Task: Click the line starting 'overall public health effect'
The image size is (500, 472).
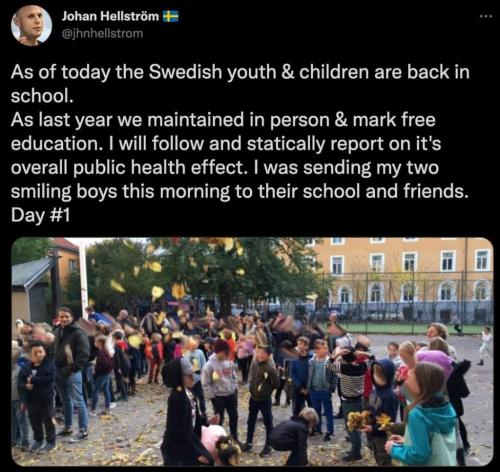Action: 225,168
